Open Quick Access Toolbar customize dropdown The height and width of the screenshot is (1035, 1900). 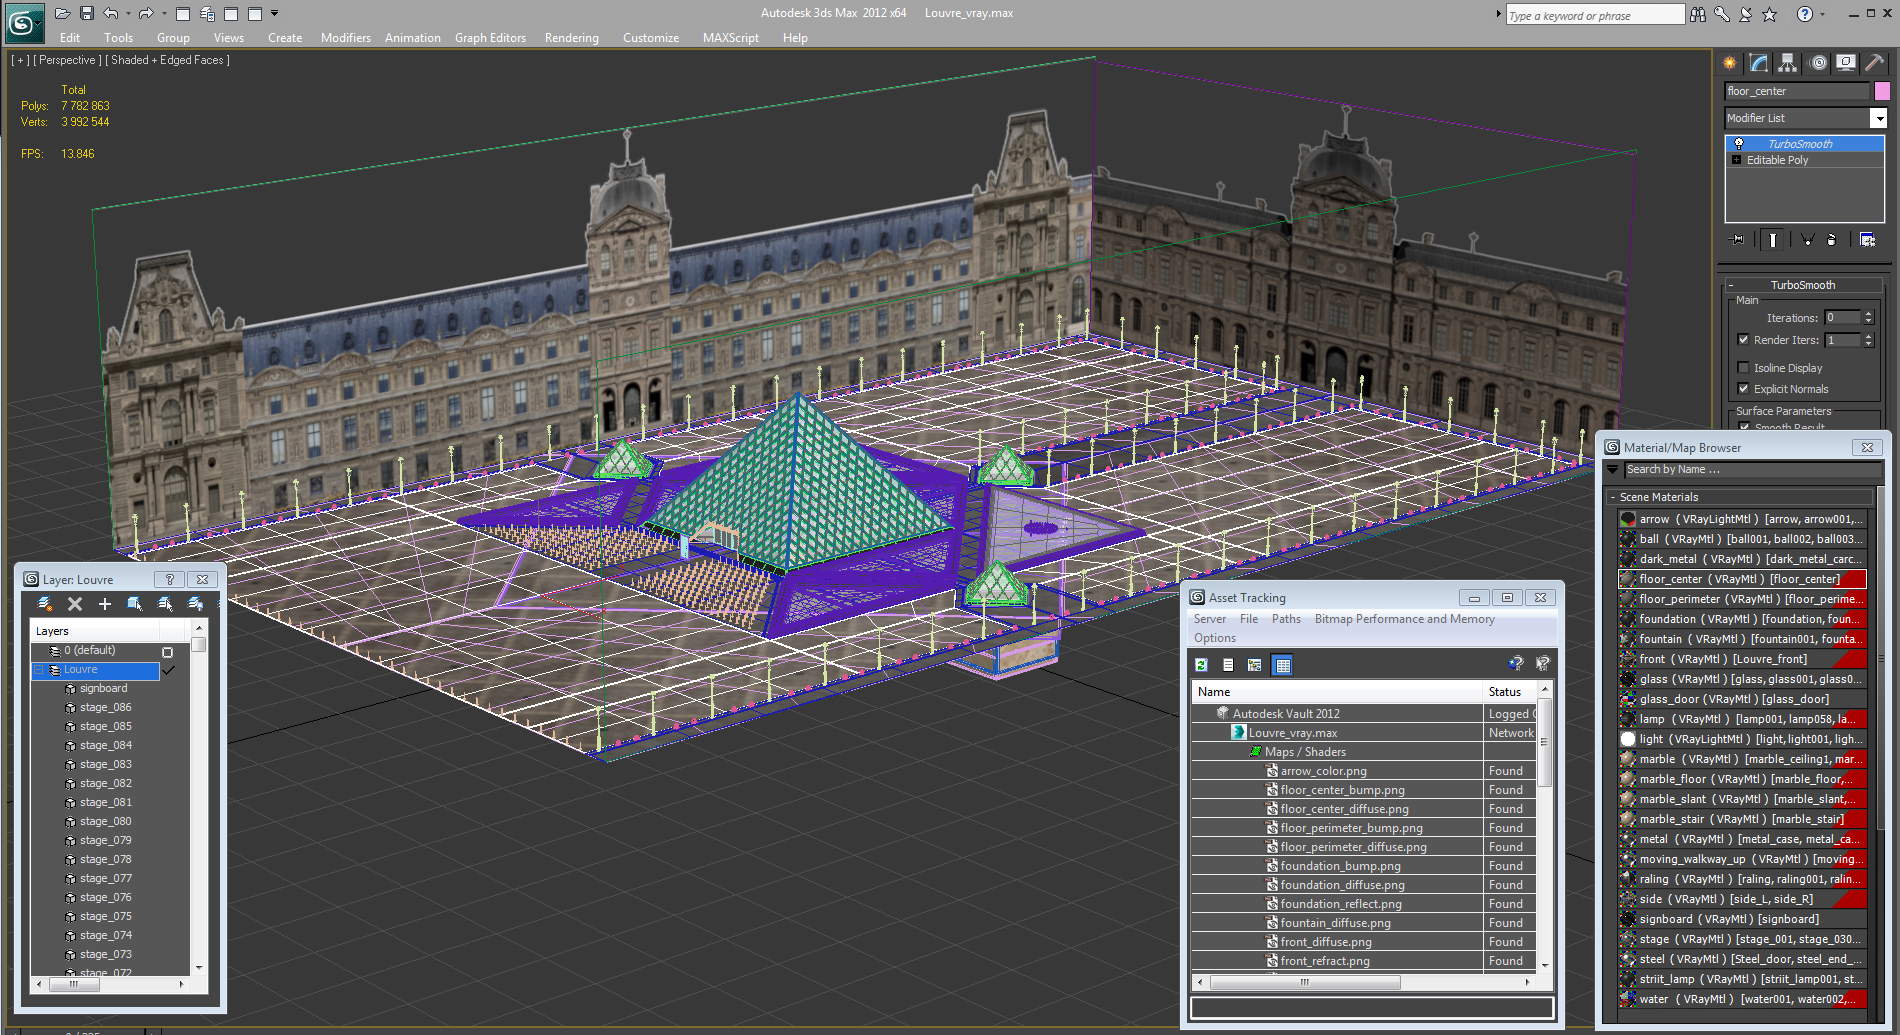pyautogui.click(x=275, y=14)
